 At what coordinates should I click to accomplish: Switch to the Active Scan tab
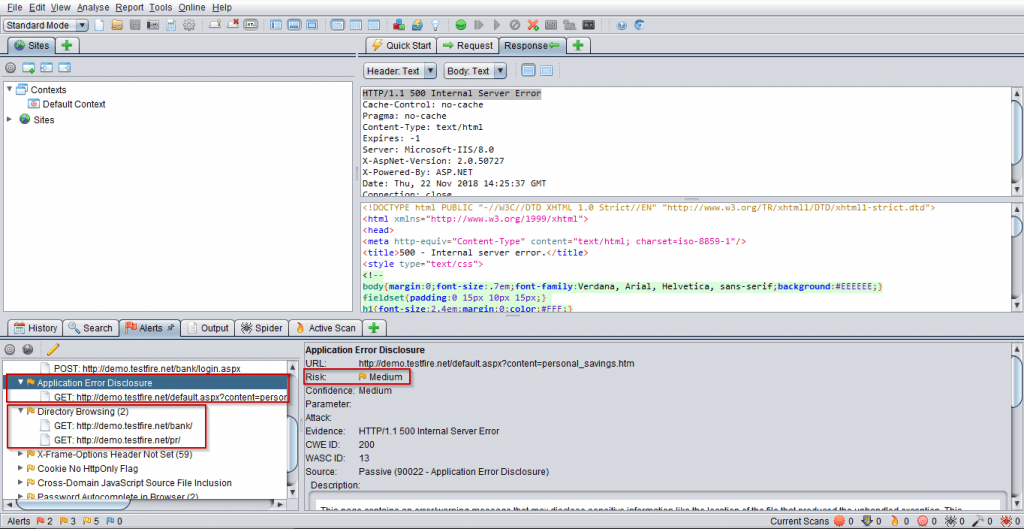(x=325, y=328)
